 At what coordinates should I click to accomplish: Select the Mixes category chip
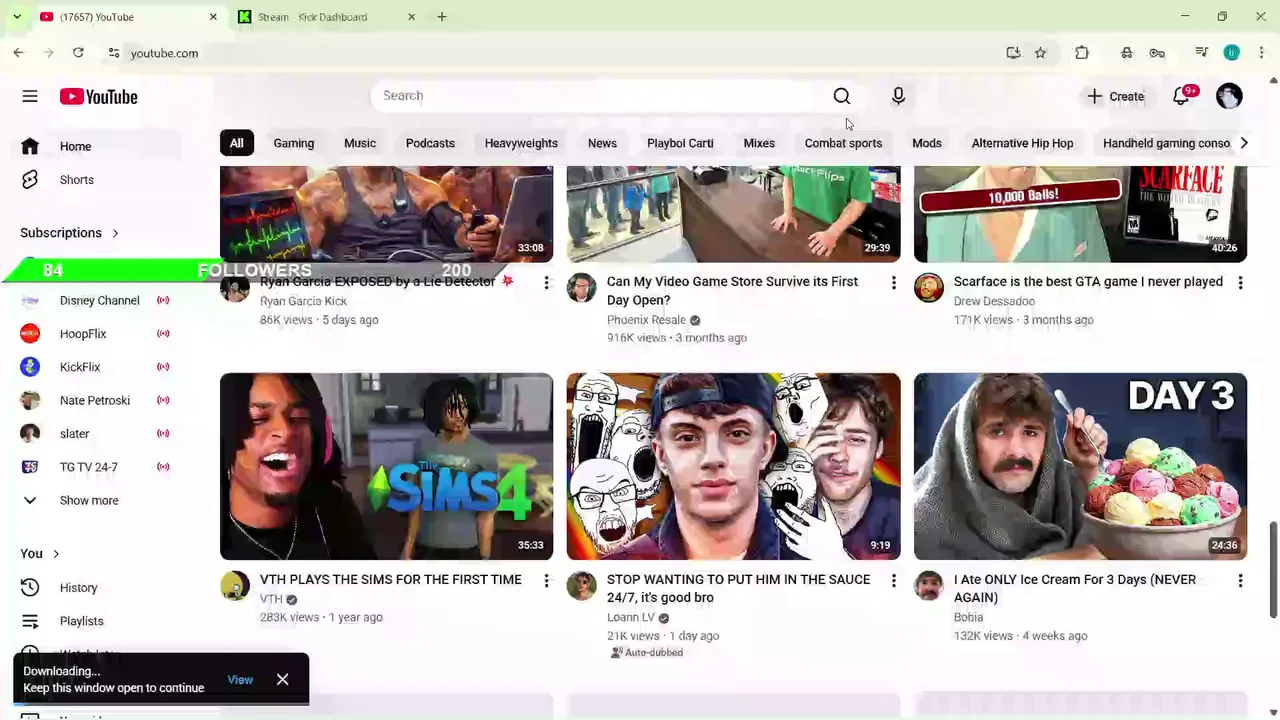coord(759,143)
